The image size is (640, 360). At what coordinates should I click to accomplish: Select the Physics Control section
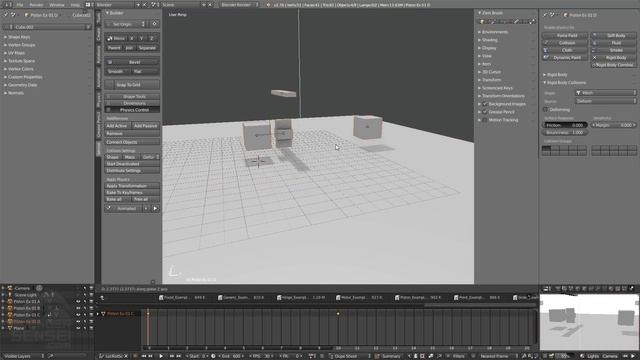point(132,110)
